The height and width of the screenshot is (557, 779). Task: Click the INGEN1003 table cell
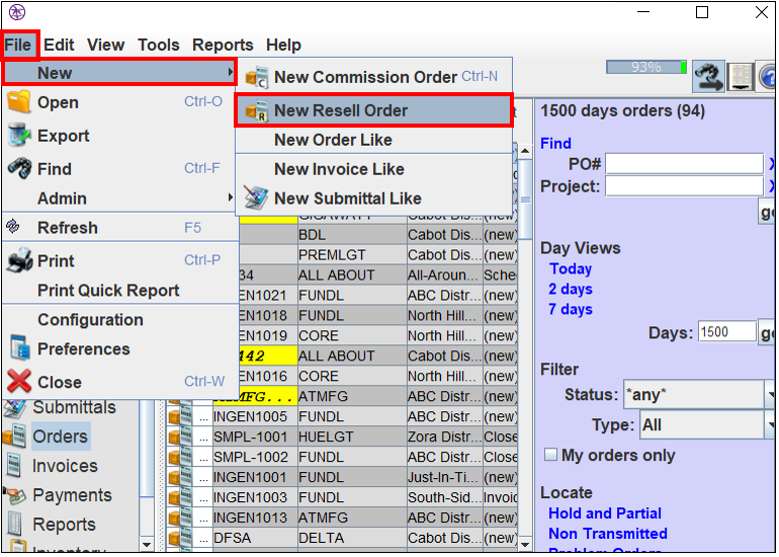coord(255,497)
